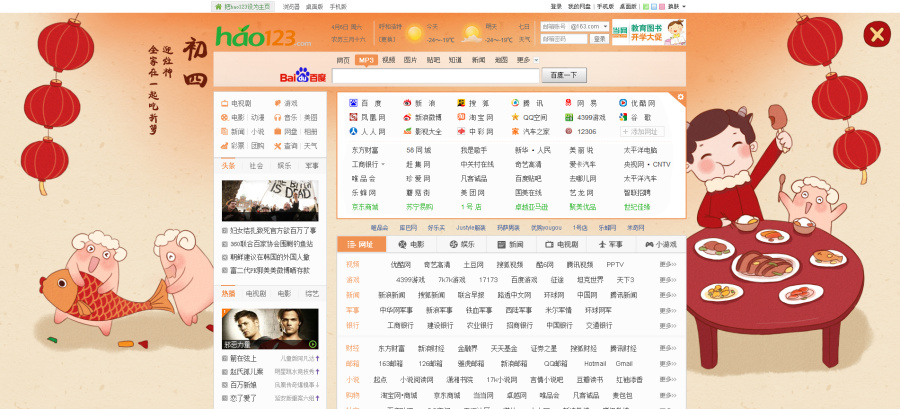Viewport: 900px width, 409px height.
Task: Open the 新浪微博 icon link
Action: coord(407,117)
